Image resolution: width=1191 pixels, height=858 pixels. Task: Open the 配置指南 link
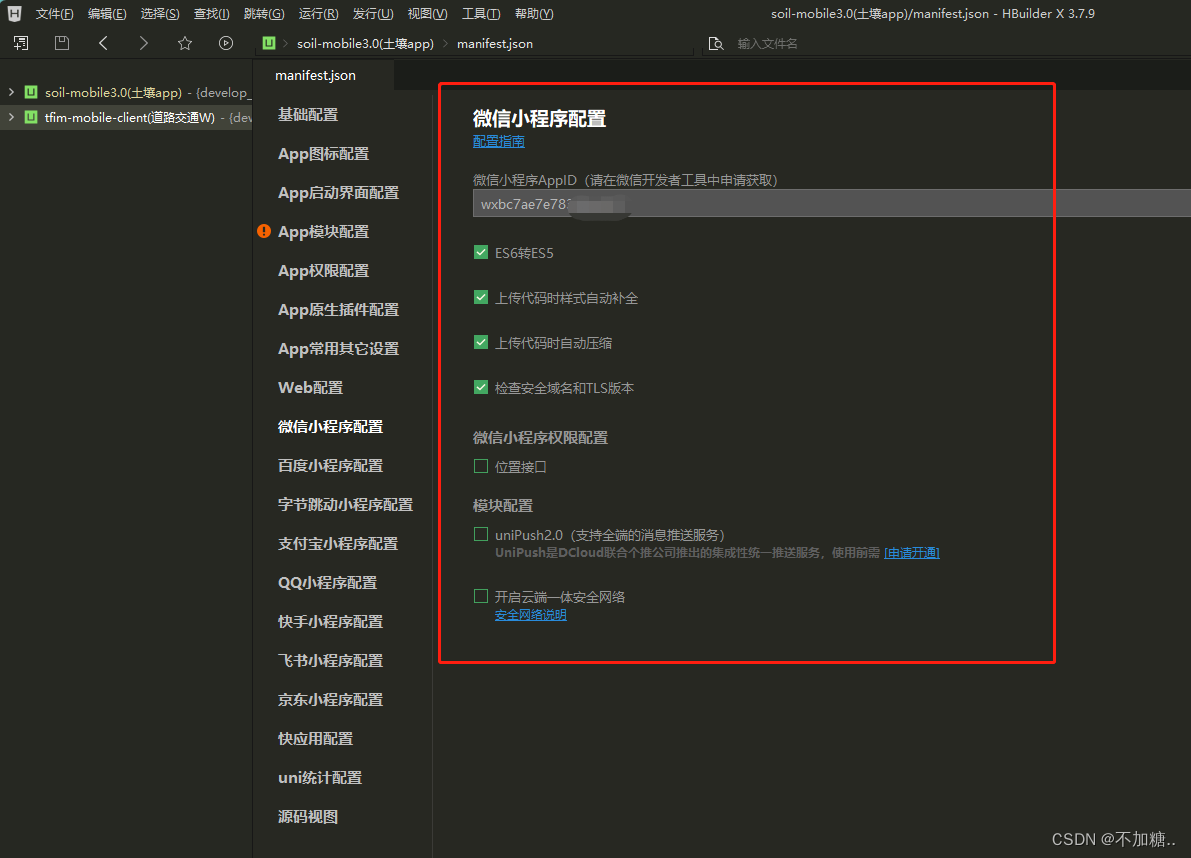[498, 142]
